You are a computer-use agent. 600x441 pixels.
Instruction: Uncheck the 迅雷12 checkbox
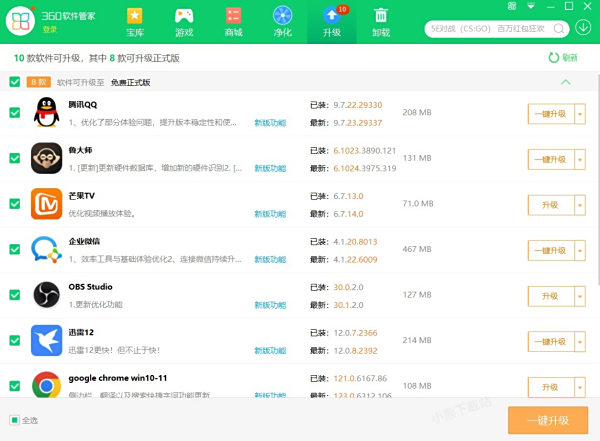click(x=15, y=340)
